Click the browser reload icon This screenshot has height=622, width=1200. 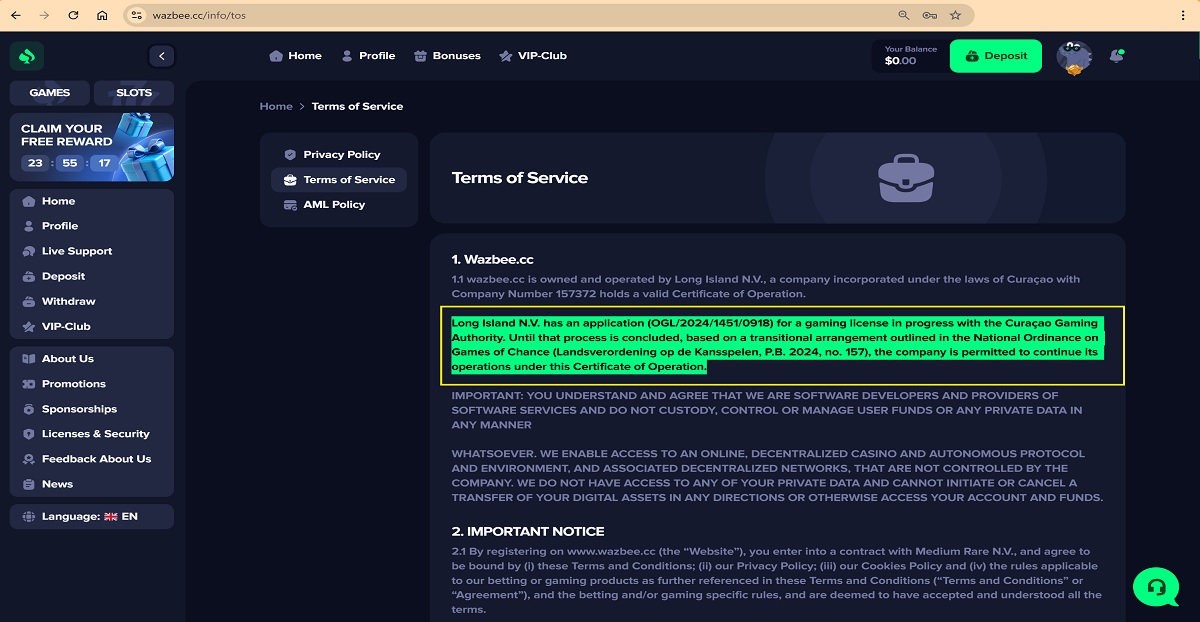pyautogui.click(x=73, y=15)
